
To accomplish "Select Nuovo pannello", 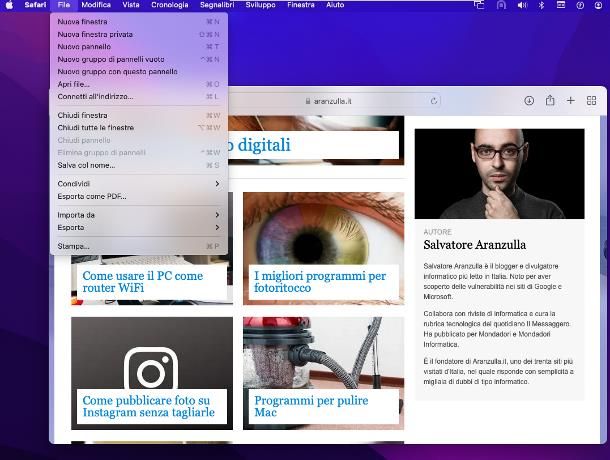I will 139,47.
